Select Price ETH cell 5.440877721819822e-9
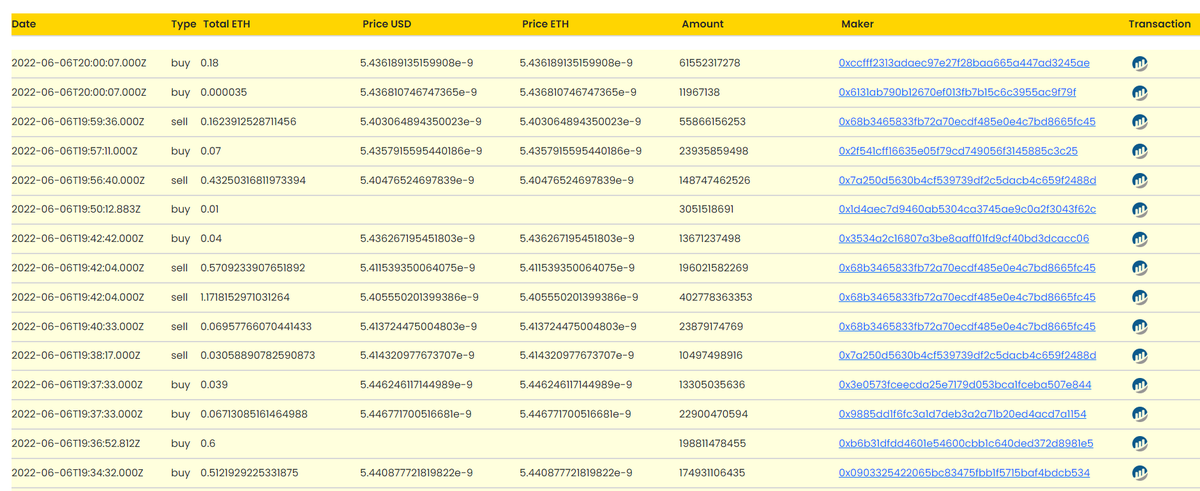The height and width of the screenshot is (491, 1200). click(577, 473)
